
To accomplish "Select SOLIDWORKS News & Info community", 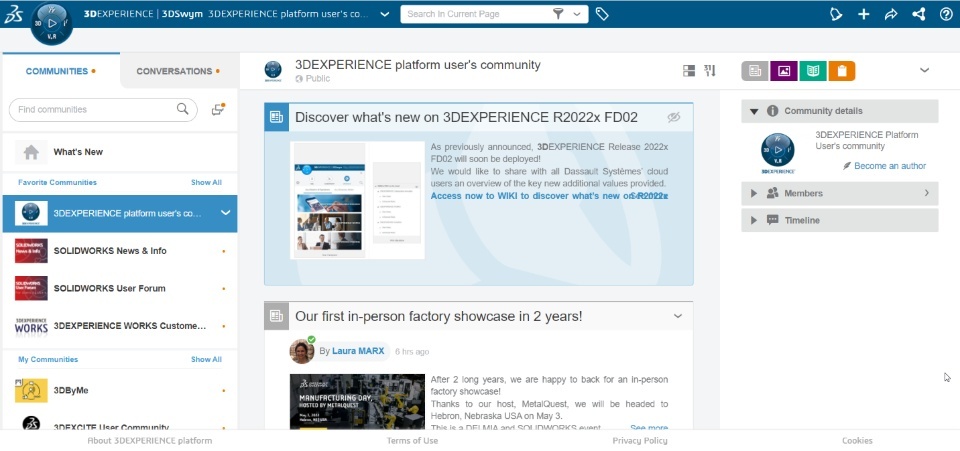I will (120, 251).
